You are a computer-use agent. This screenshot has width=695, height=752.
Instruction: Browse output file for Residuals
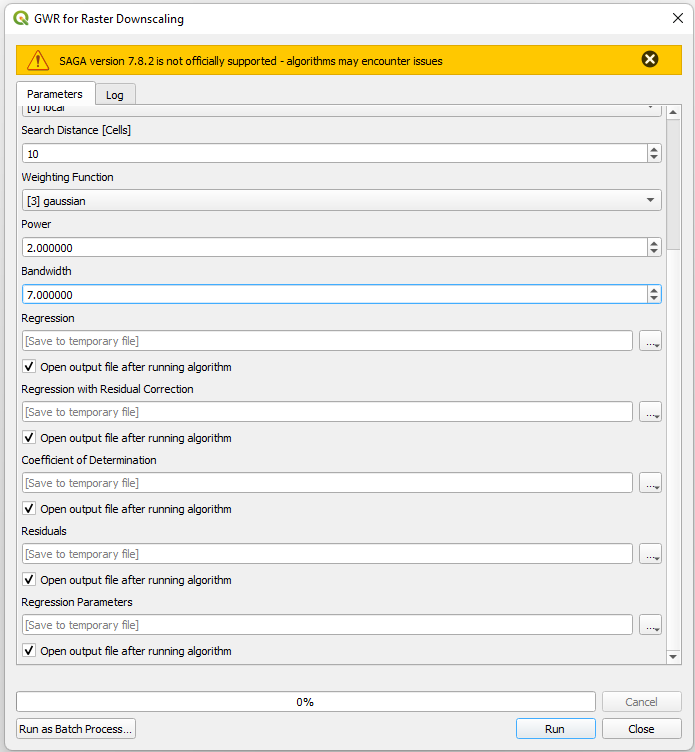click(650, 554)
